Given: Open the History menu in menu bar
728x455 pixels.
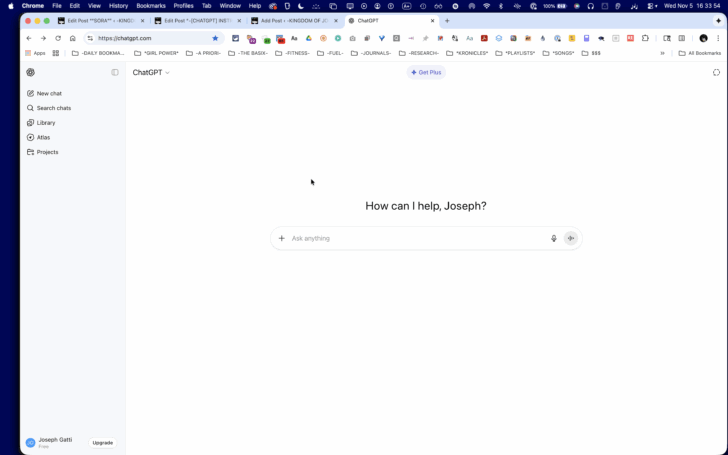Looking at the screenshot, I should point(118,6).
